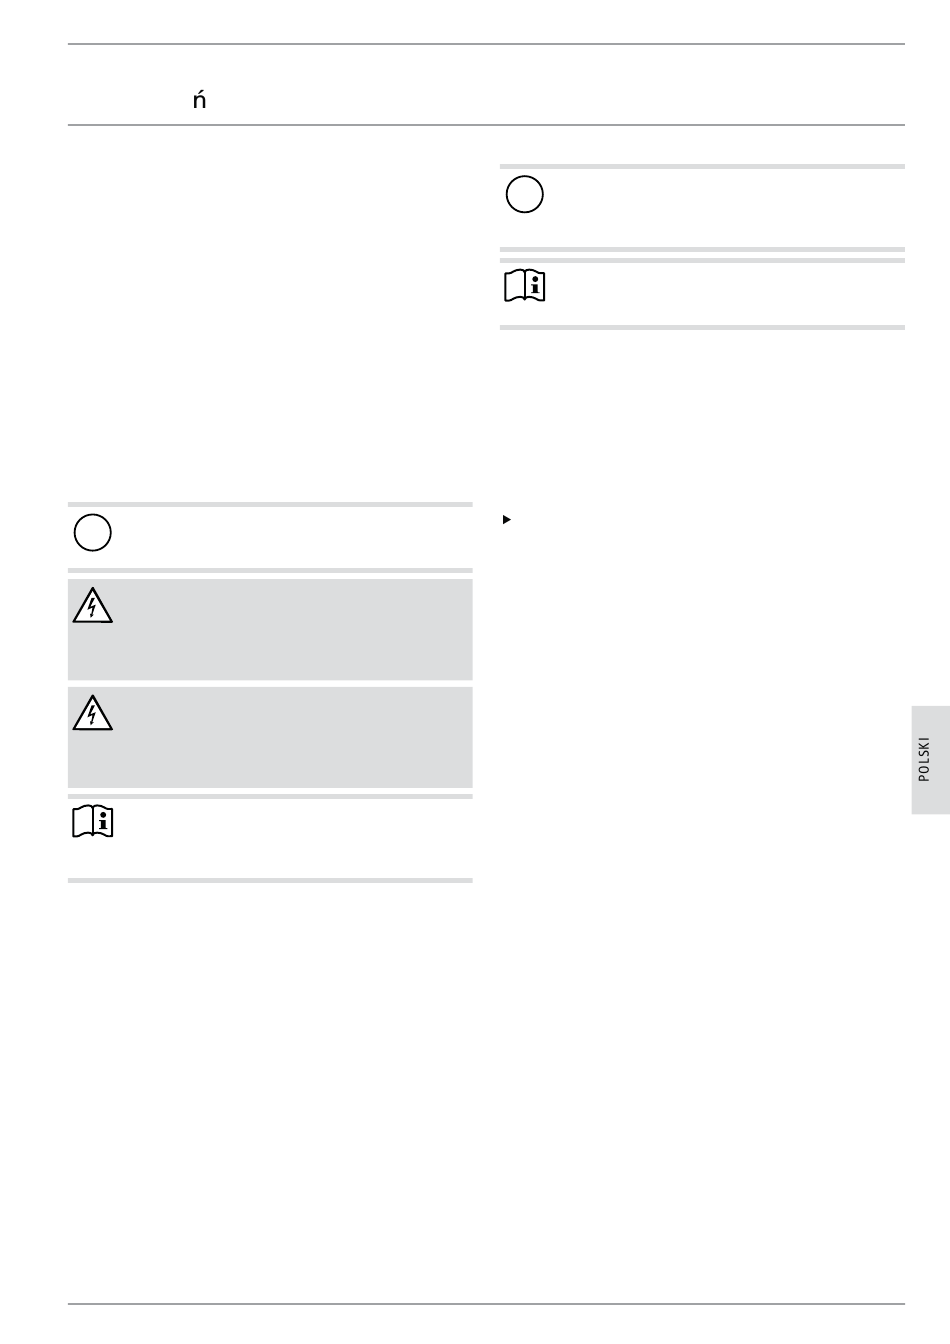Click the "ń" letter in page header
Viewport: 950px width, 1344px height.
point(199,100)
